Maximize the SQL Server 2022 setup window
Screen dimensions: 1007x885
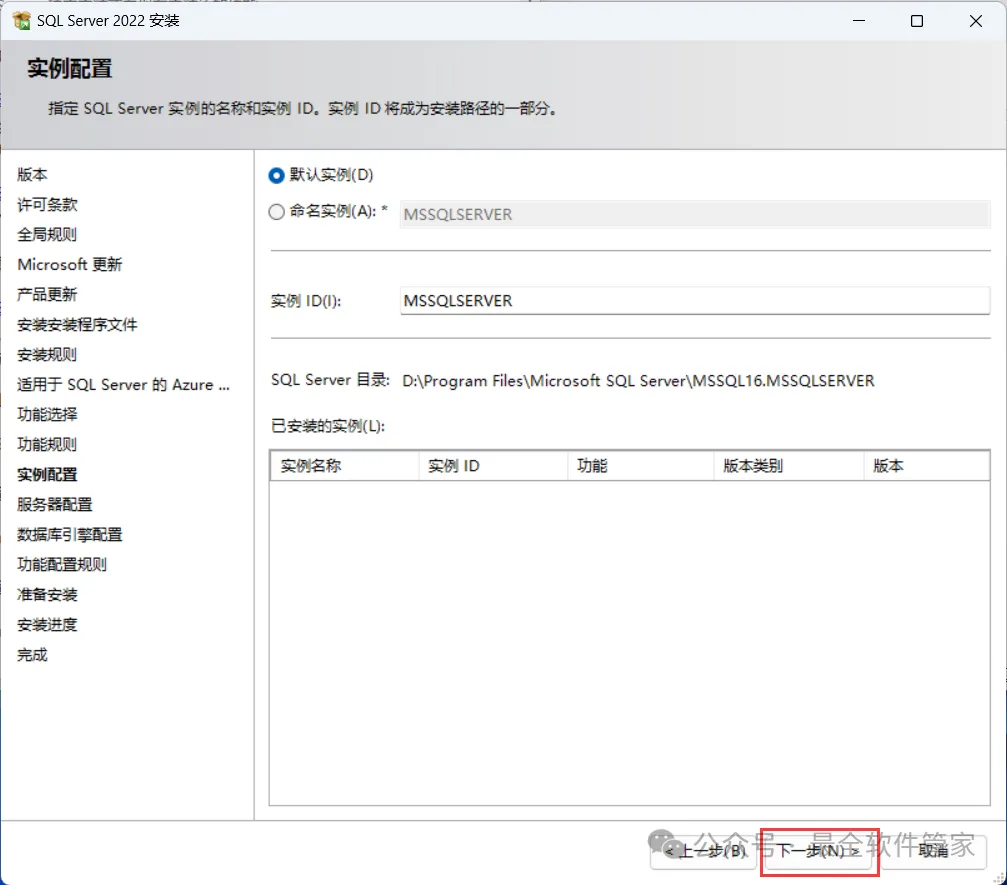tap(917, 21)
